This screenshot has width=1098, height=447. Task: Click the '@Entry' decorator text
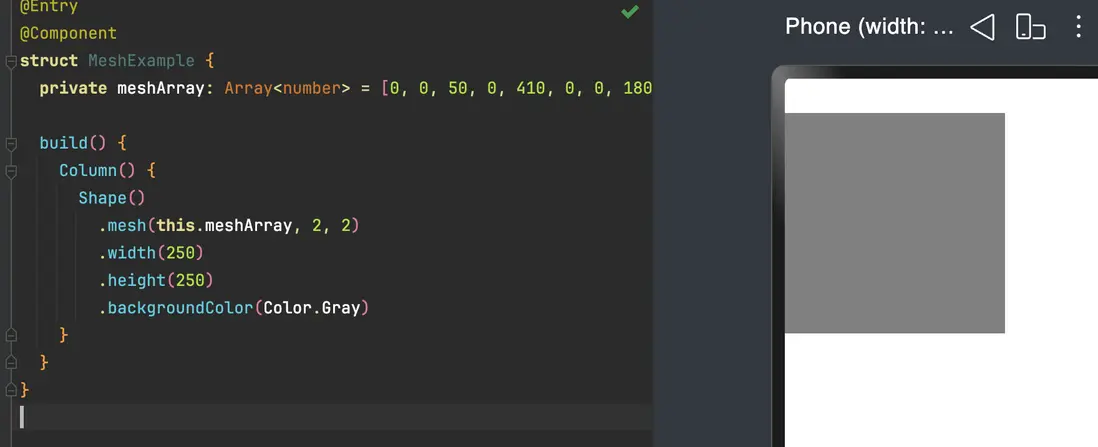(48, 6)
